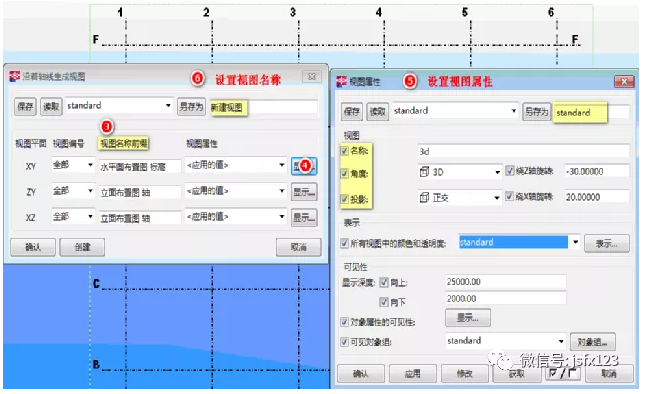
Task: Toggle the 名称 checkbox
Action: 345,151
